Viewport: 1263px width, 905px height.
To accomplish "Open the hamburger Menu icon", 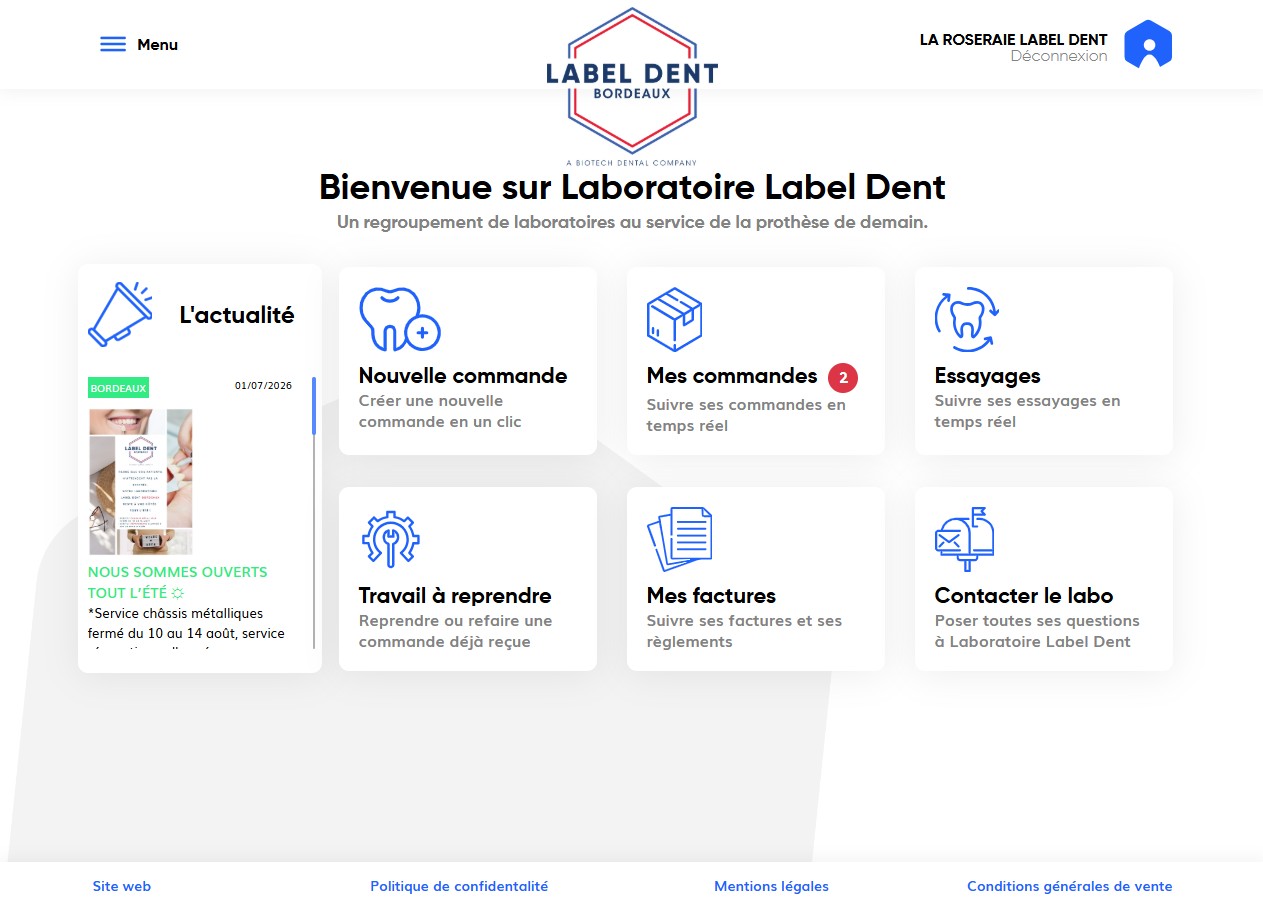I will 113,44.
